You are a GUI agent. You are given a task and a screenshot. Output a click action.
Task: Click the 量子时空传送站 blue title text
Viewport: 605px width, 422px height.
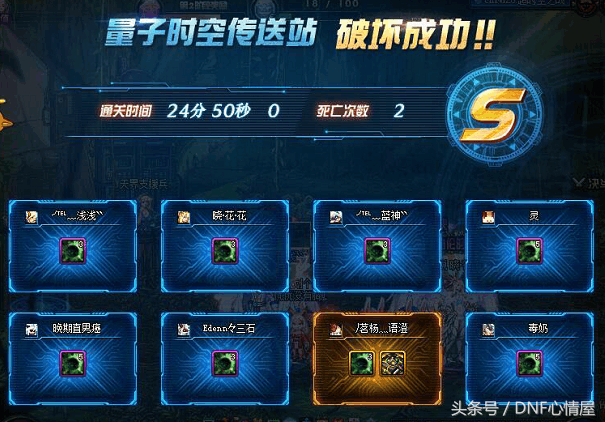211,32
